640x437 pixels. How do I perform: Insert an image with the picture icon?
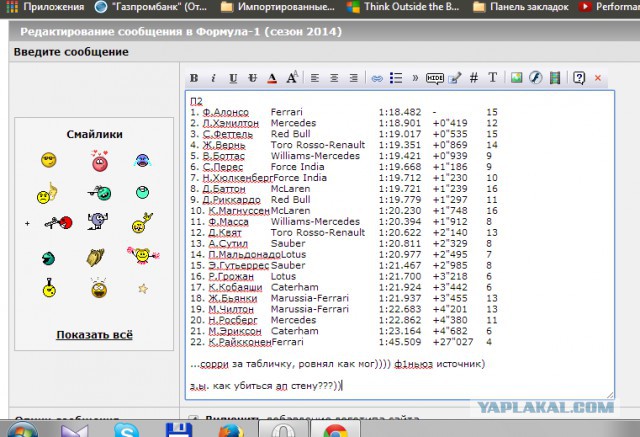(516, 78)
